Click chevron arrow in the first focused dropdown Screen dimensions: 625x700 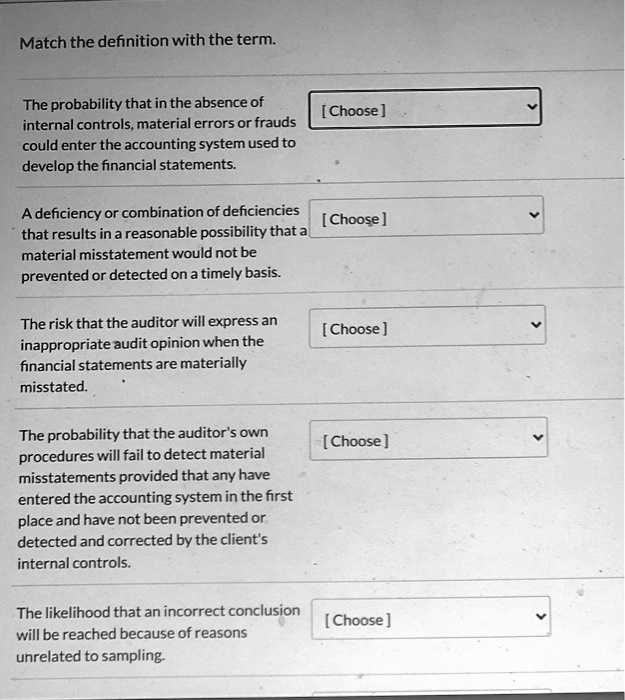532,107
